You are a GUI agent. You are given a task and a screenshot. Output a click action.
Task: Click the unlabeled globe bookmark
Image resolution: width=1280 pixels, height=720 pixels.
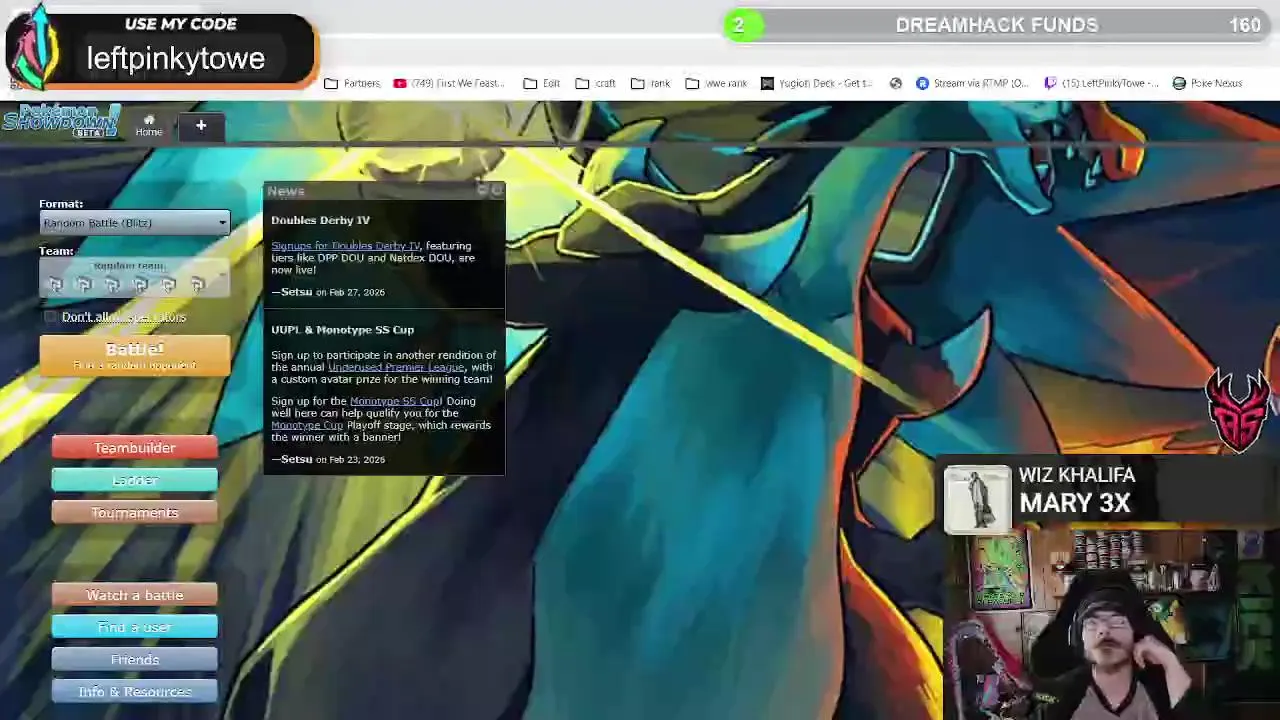[x=896, y=83]
